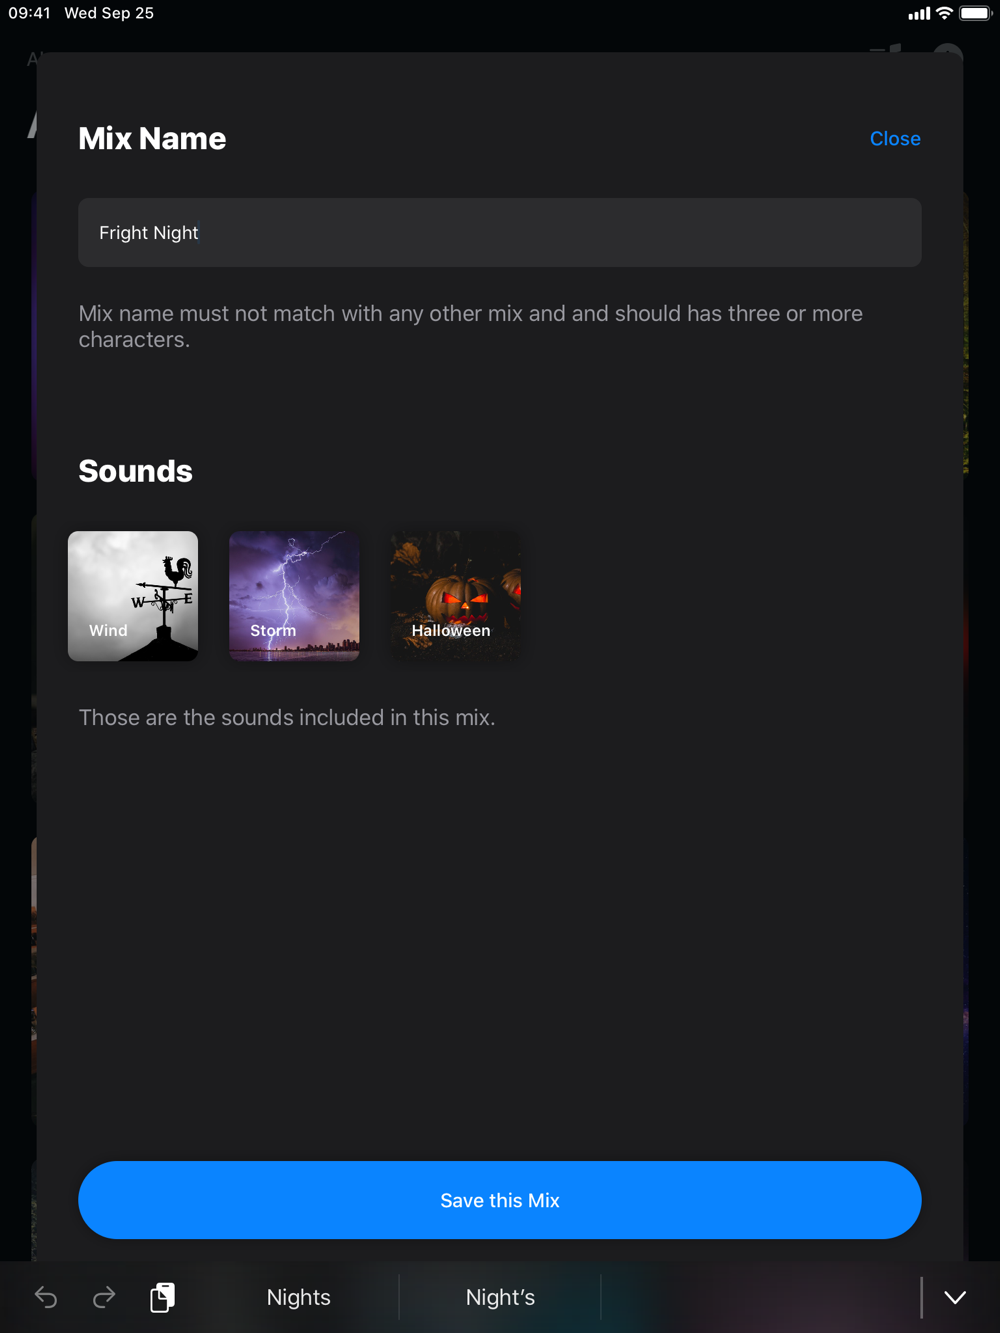The height and width of the screenshot is (1333, 1000).
Task: Select the Wind sound thumbnail
Action: (x=133, y=596)
